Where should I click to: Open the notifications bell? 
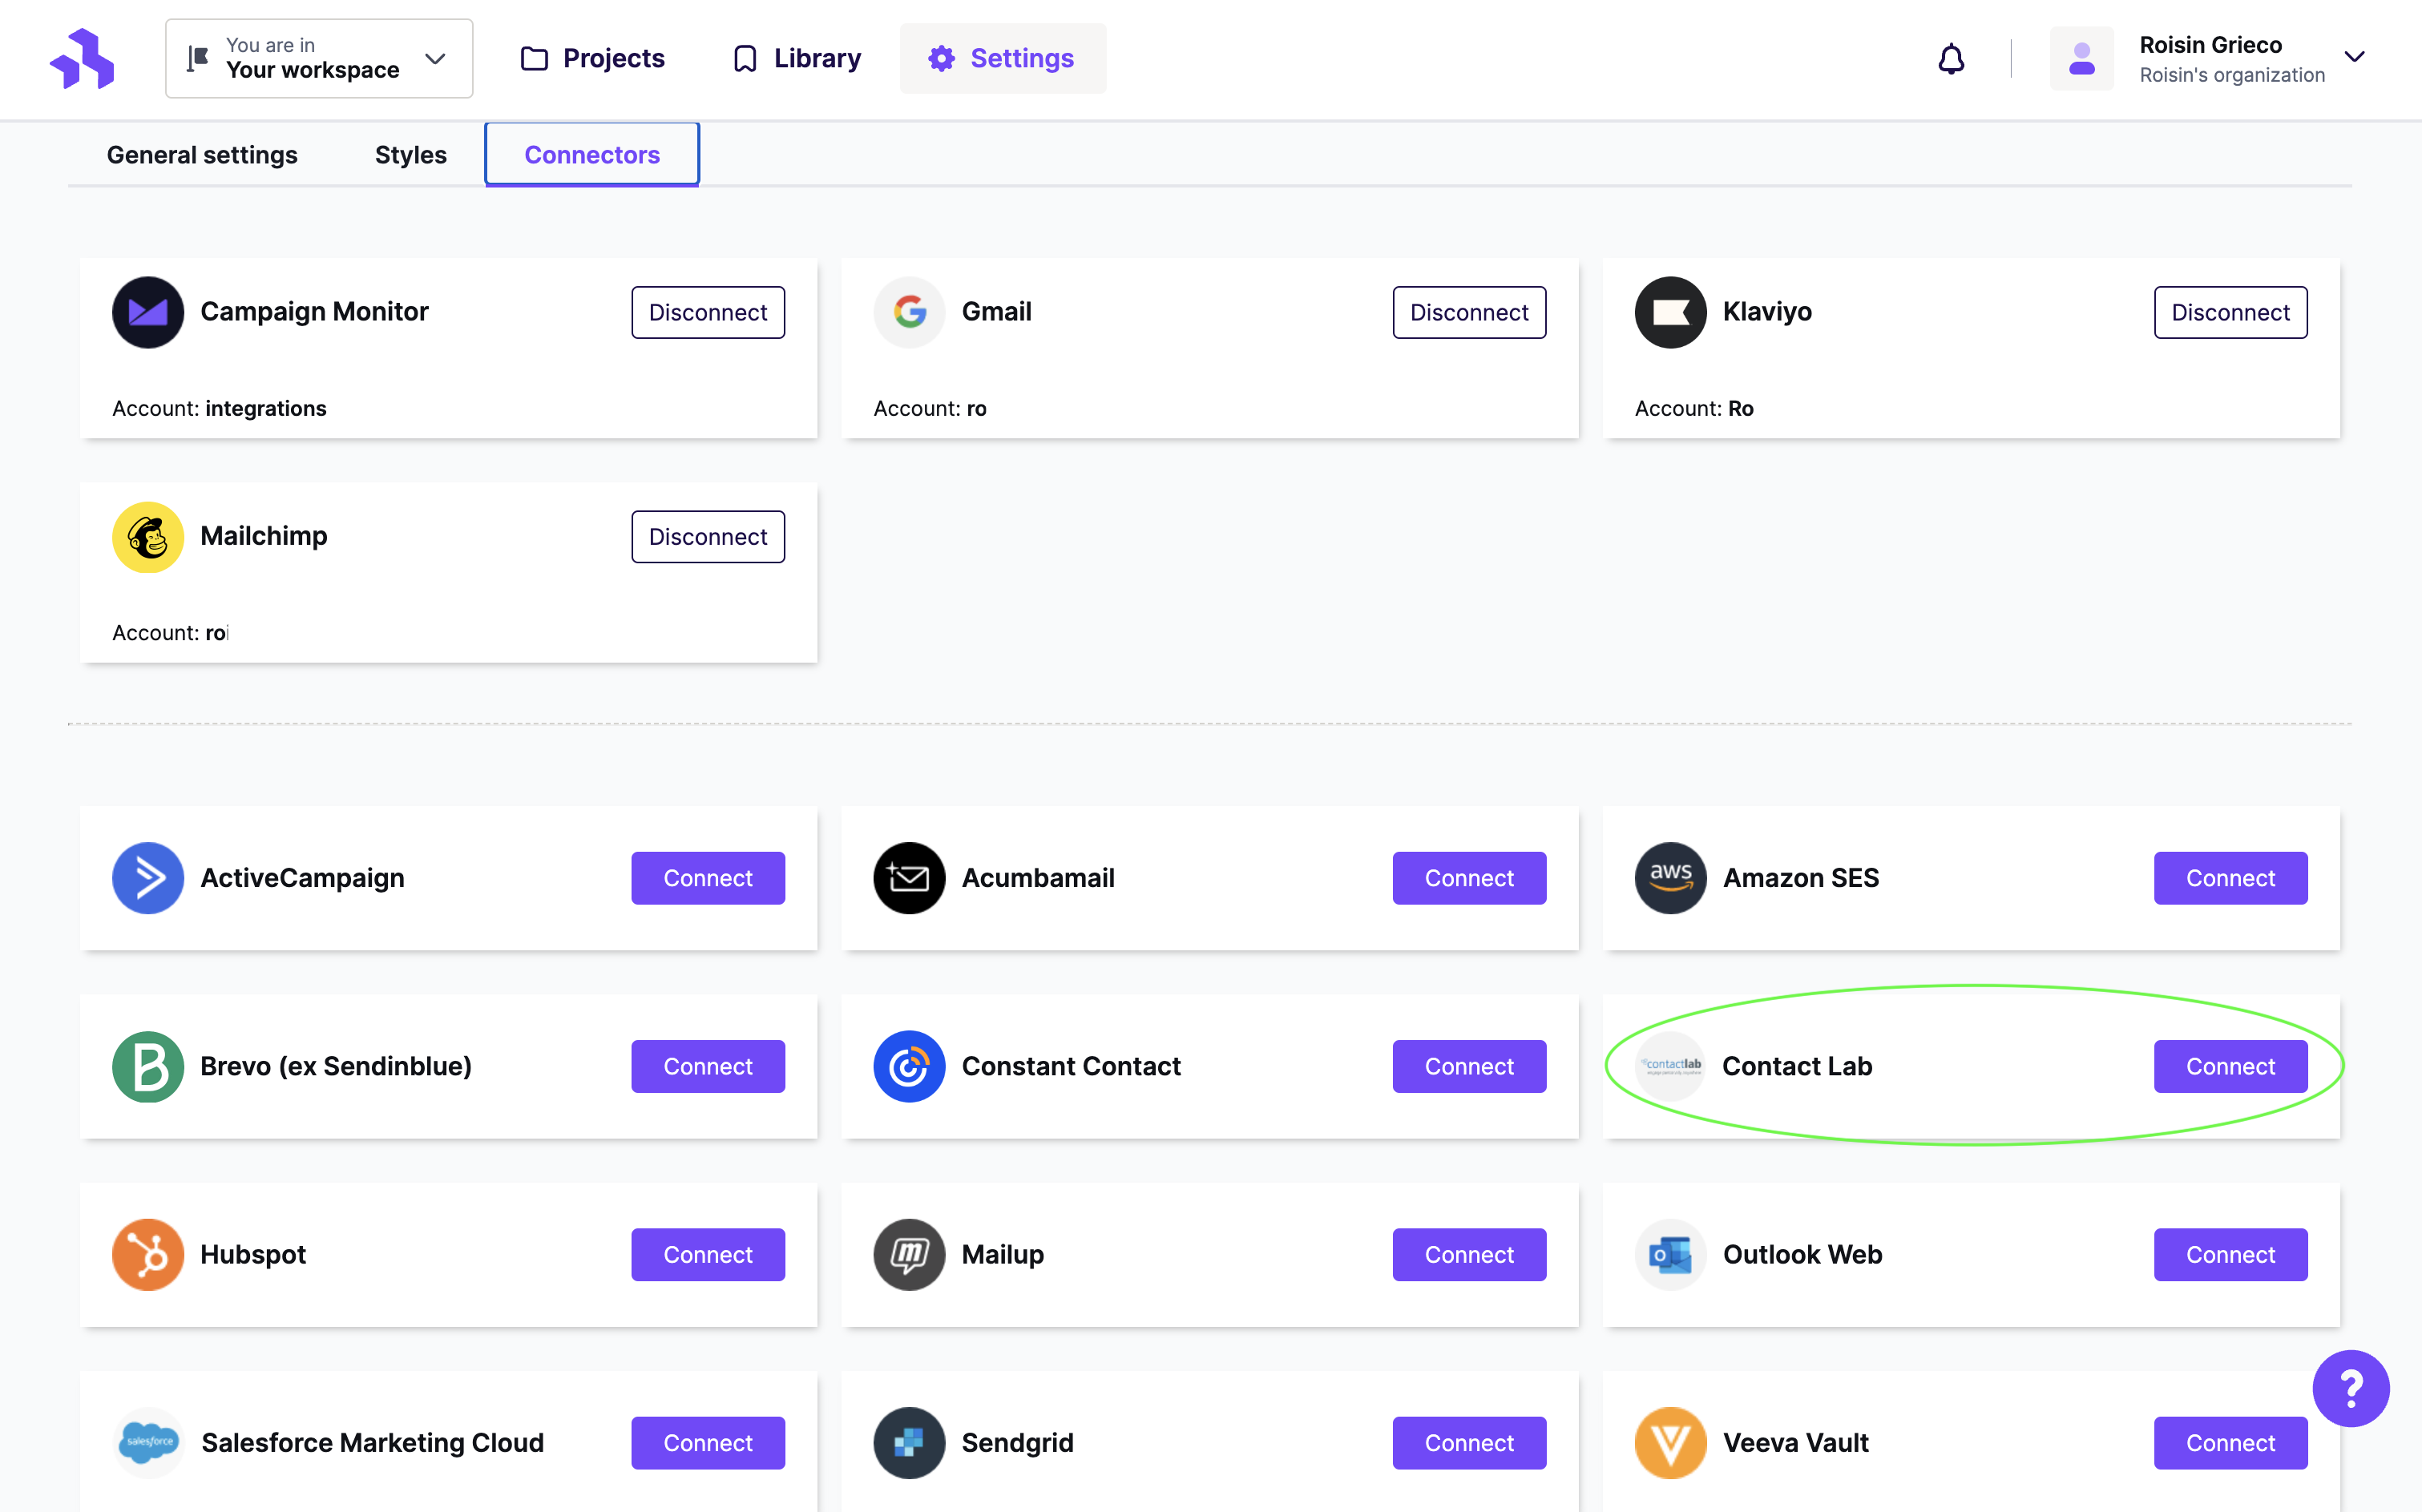tap(1951, 58)
